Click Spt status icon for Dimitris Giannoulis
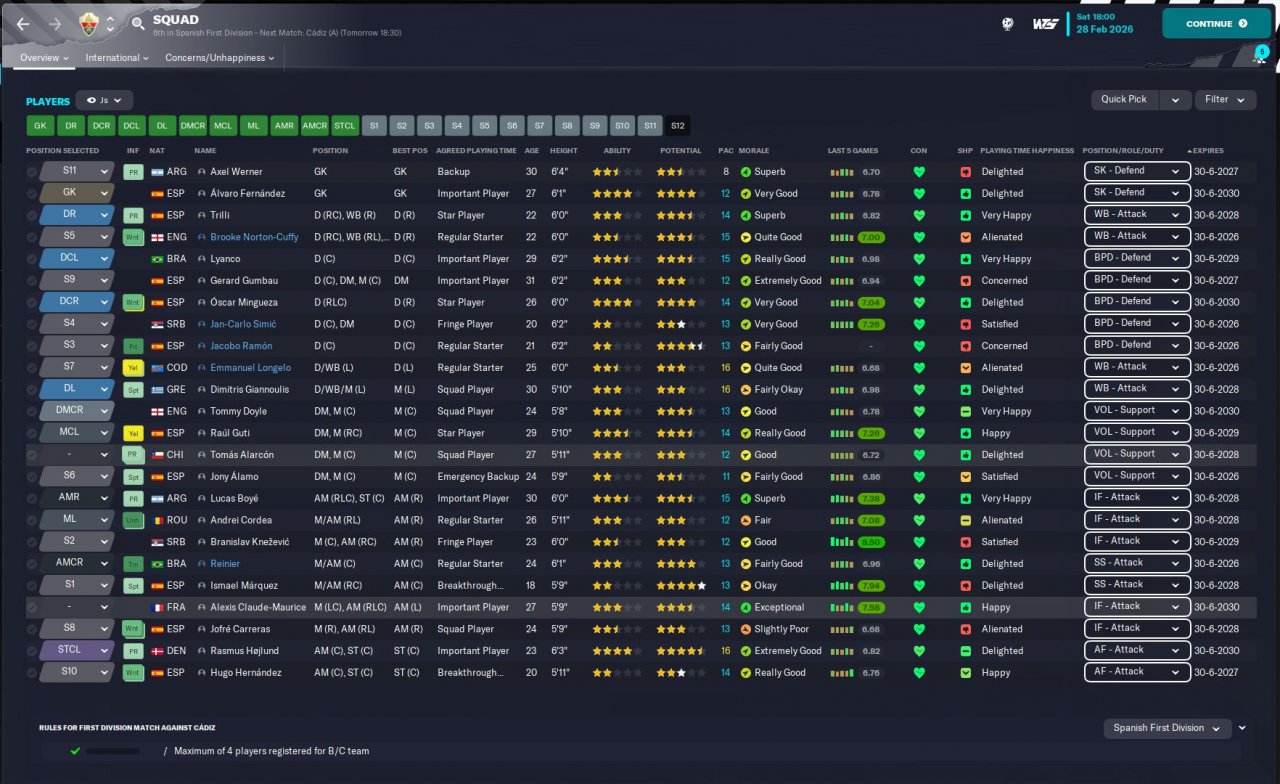Image resolution: width=1280 pixels, height=784 pixels. [x=133, y=390]
